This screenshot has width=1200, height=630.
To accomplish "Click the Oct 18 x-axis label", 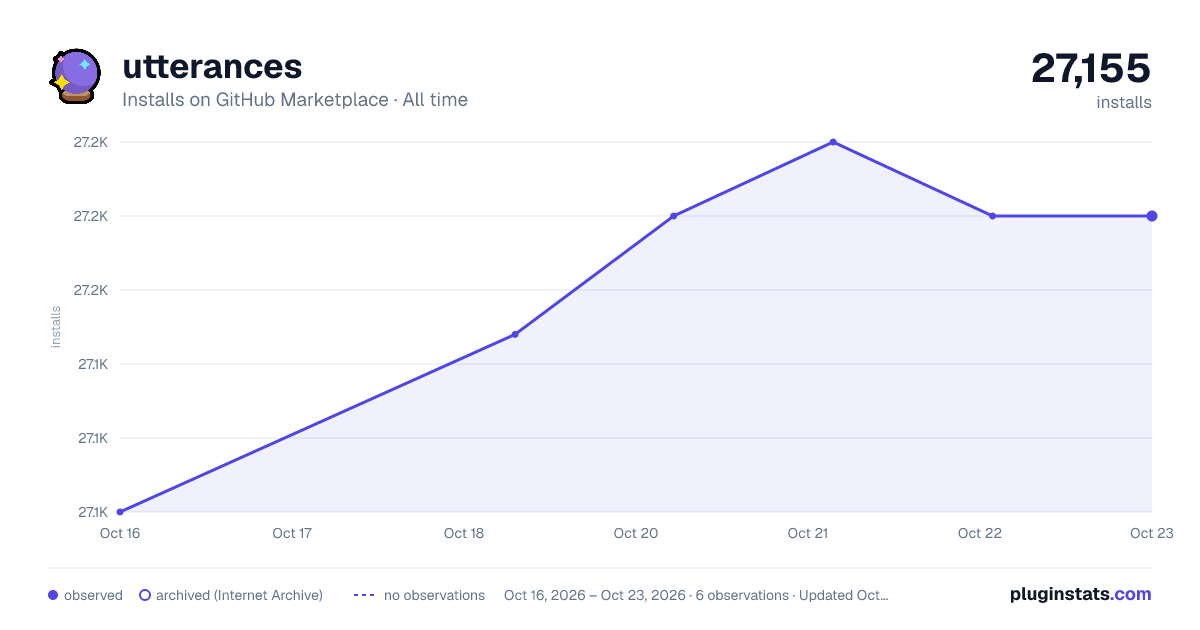I will click(x=464, y=533).
